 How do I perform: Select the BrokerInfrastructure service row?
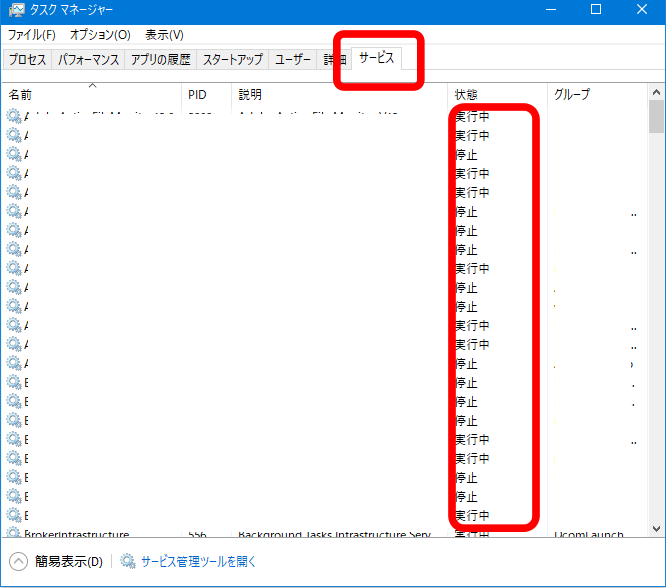(x=325, y=533)
